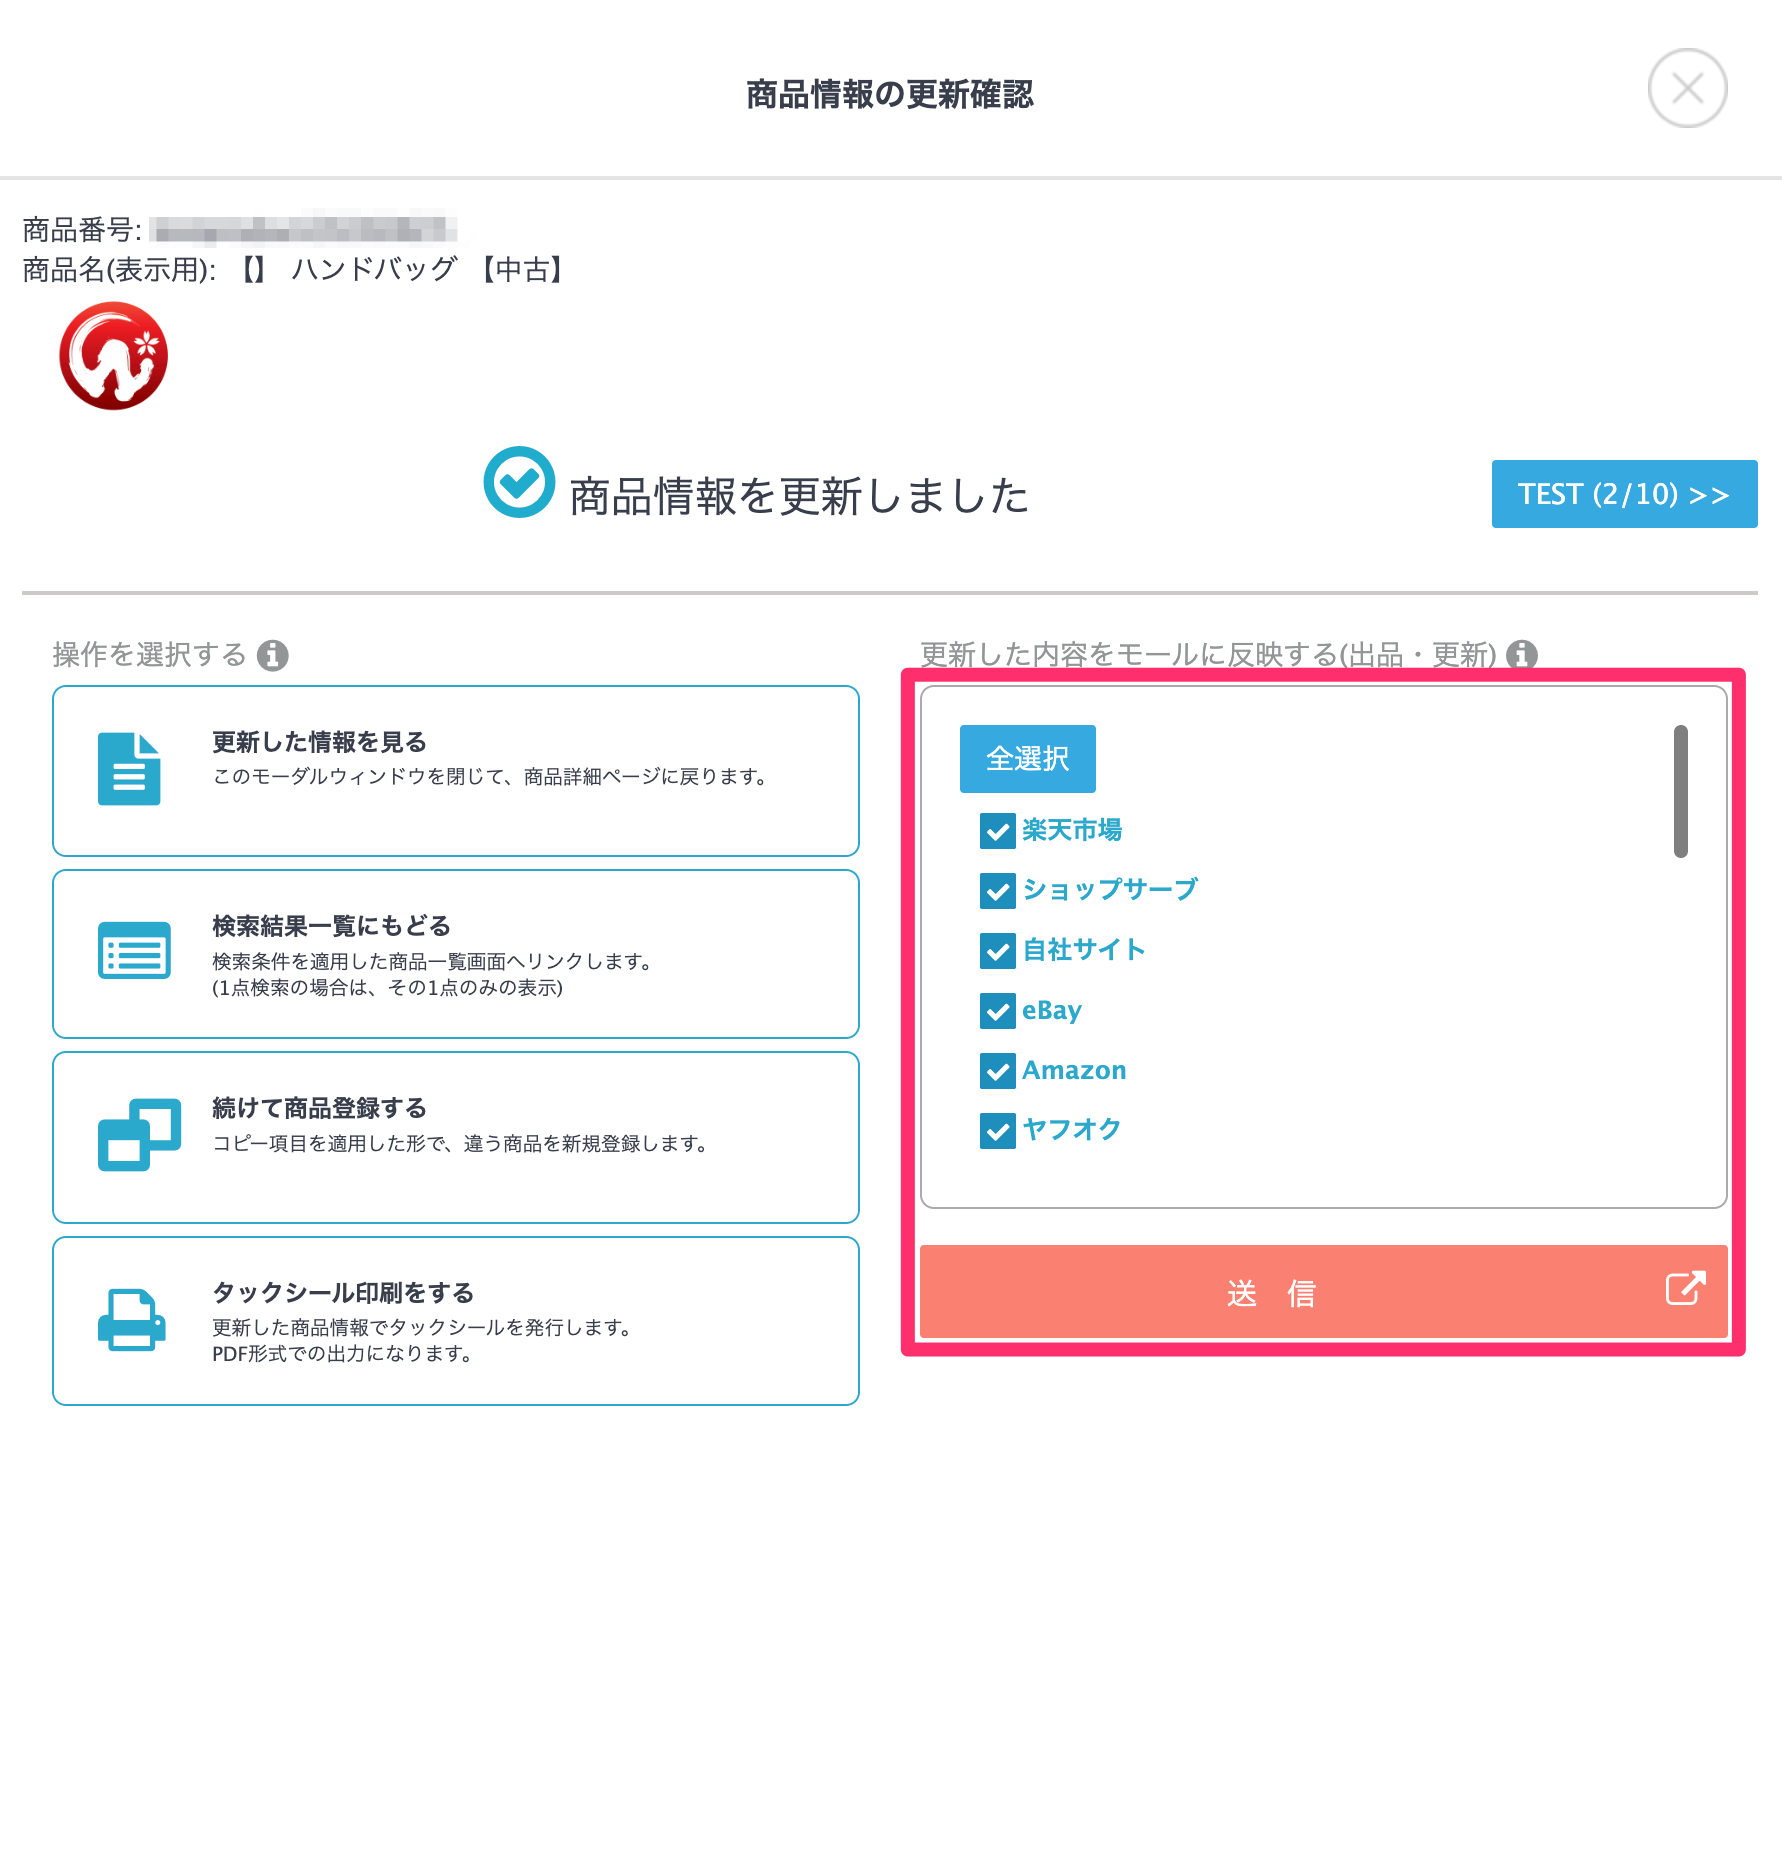Toggle the eBay checkbox

pyautogui.click(x=998, y=1011)
